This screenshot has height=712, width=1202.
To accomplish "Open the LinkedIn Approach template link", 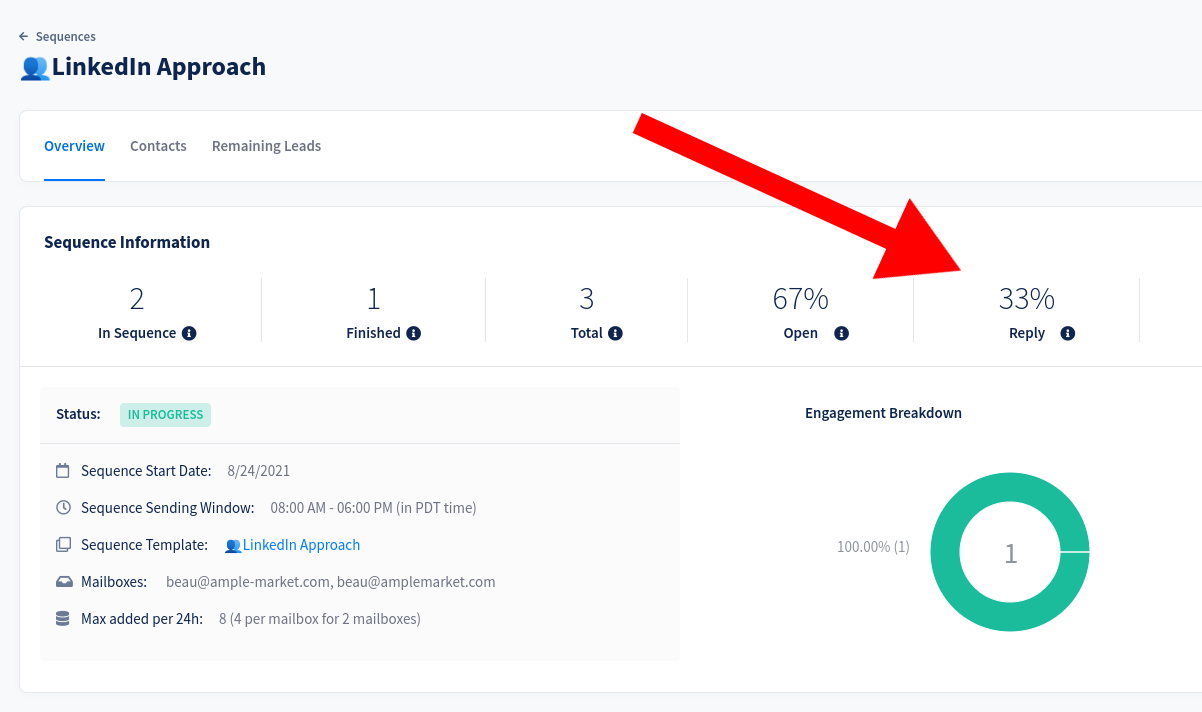I will click(301, 545).
